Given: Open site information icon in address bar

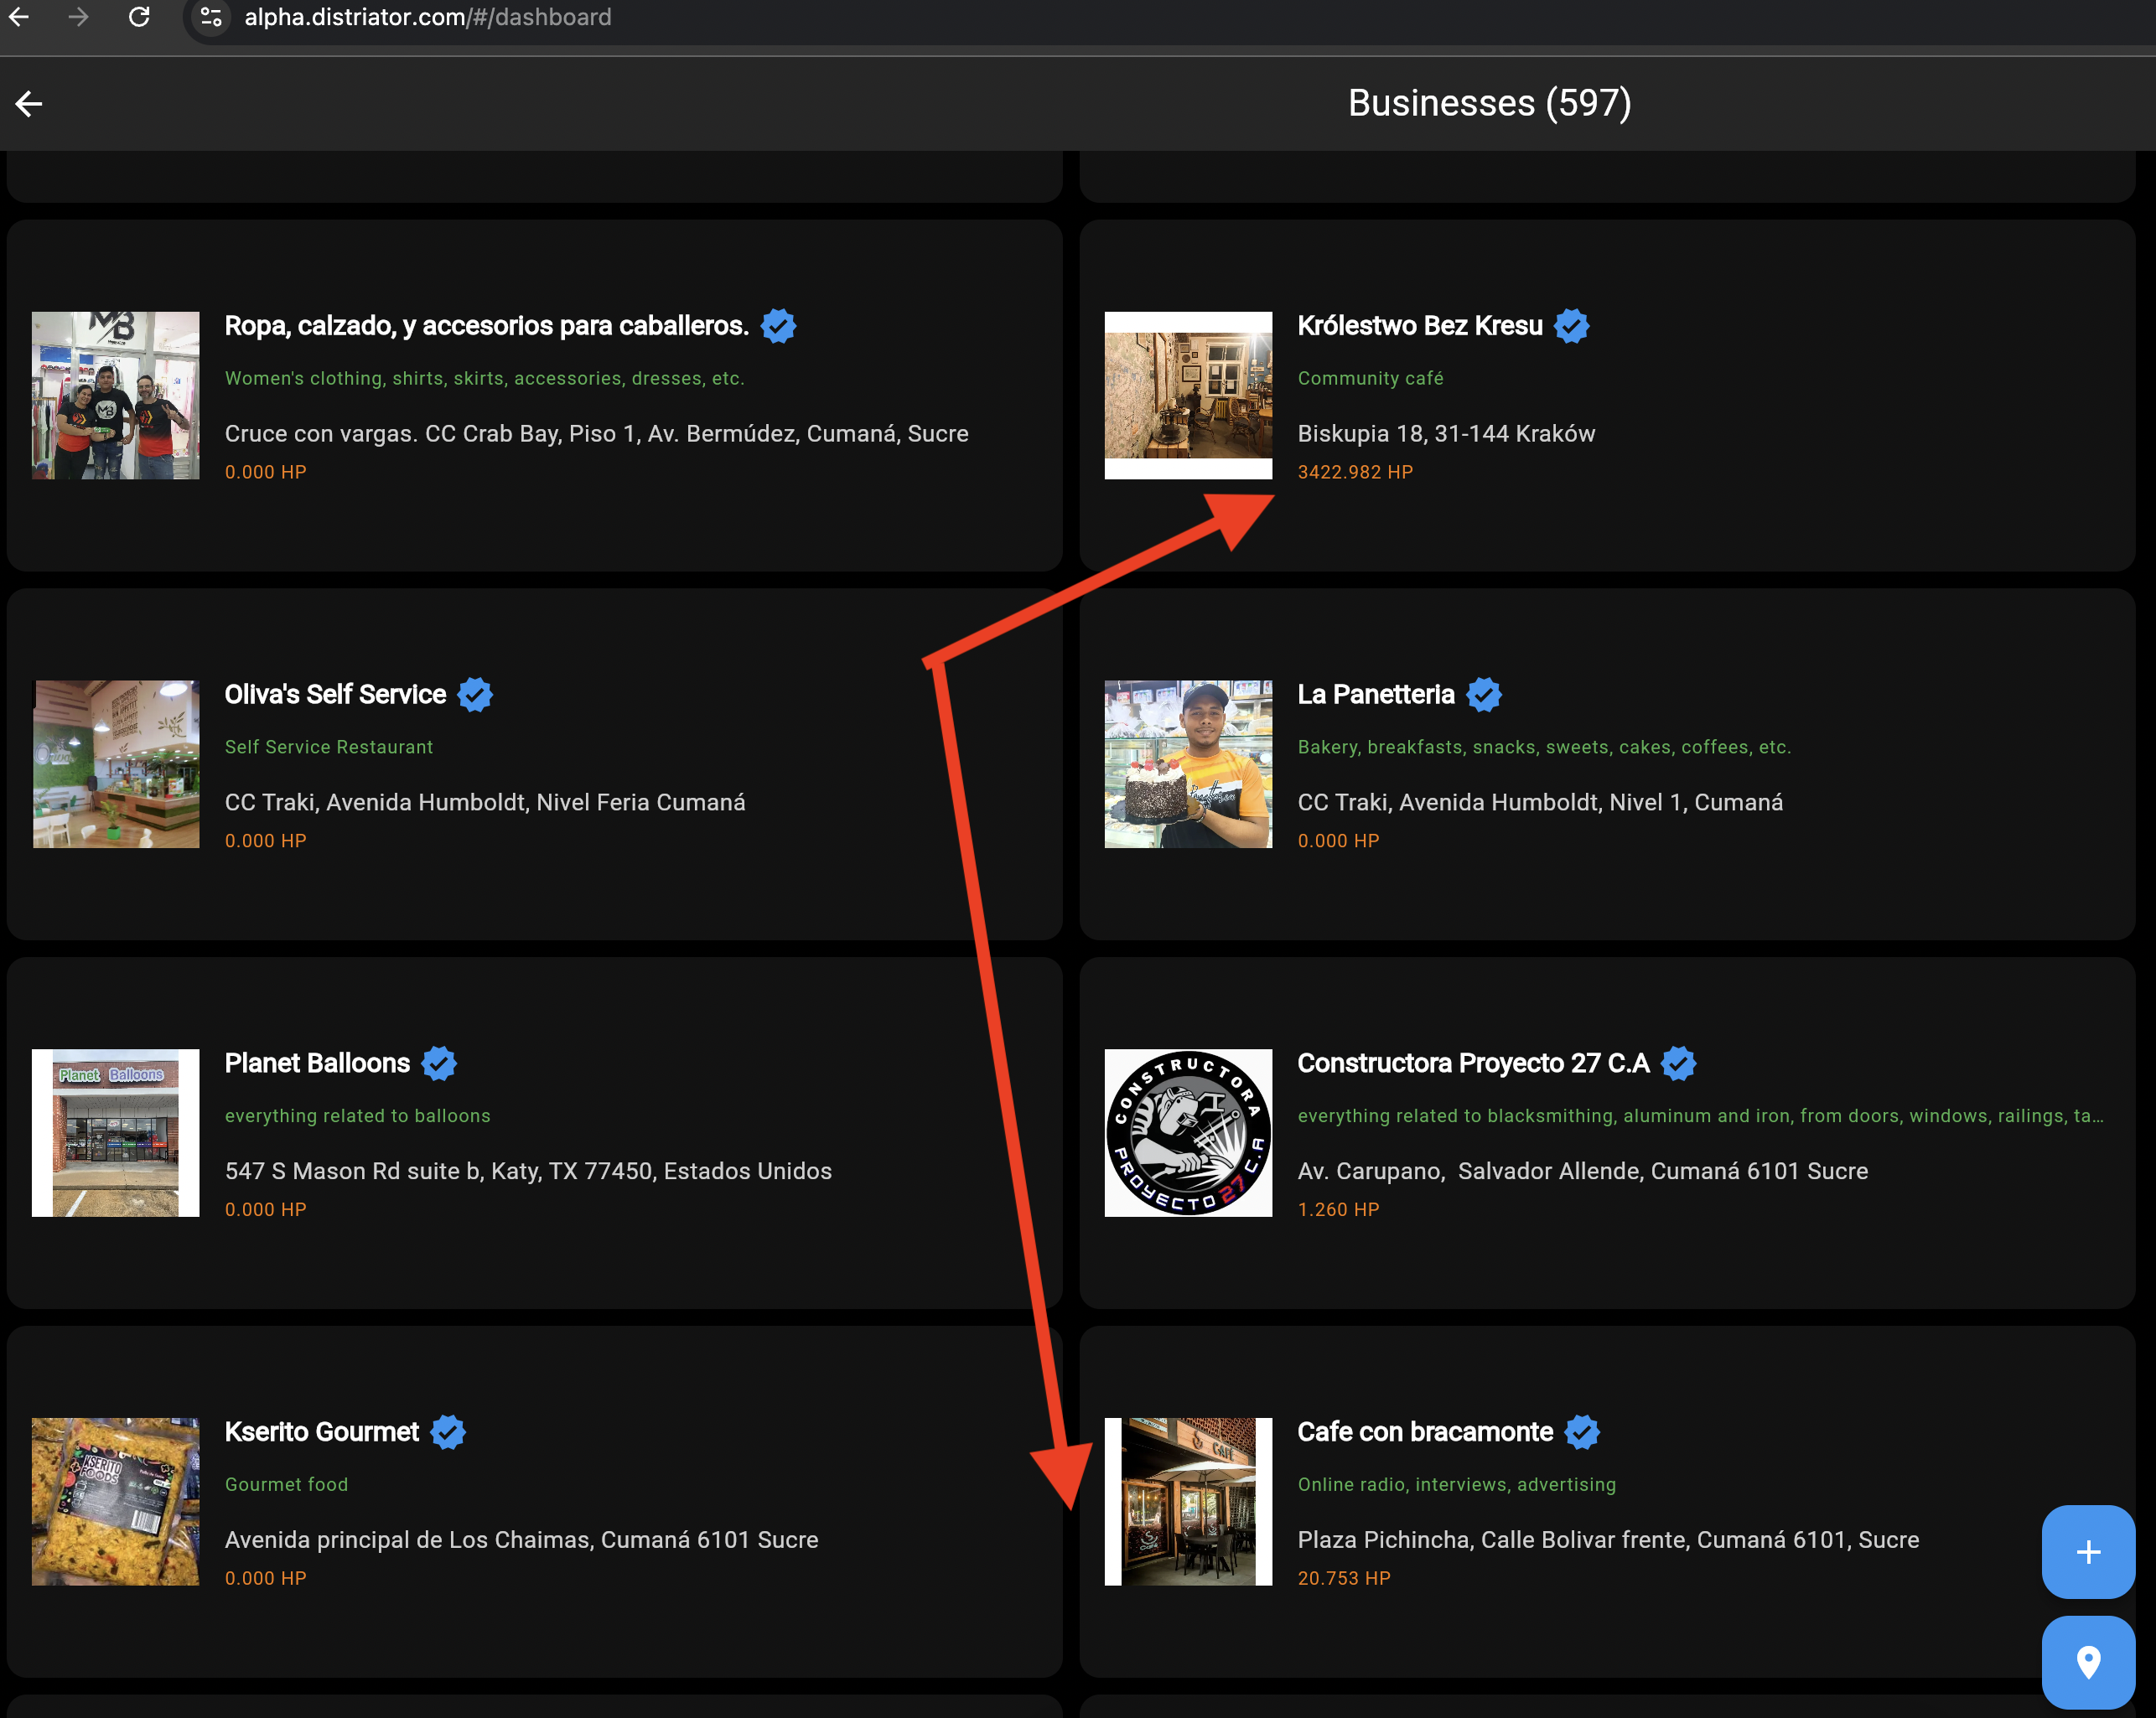Looking at the screenshot, I should click(x=211, y=17).
